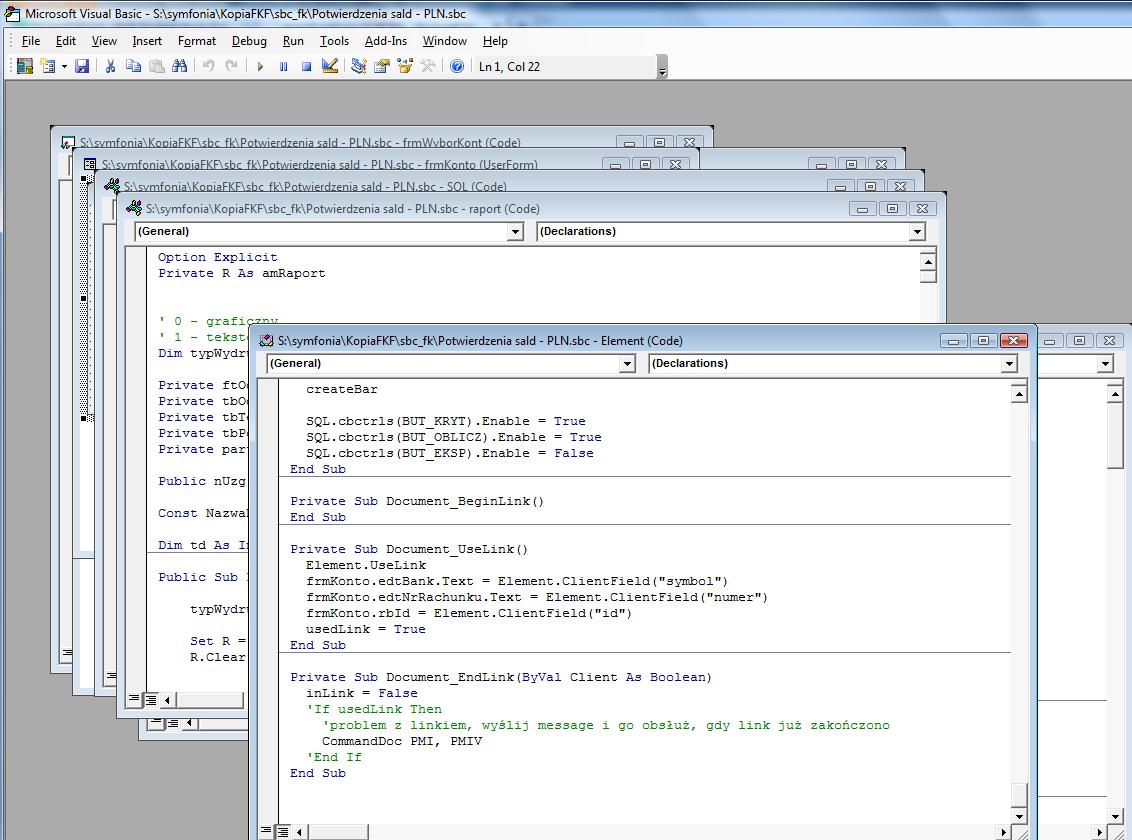Click the Help question mark icon
1132x840 pixels.
pyautogui.click(x=457, y=66)
